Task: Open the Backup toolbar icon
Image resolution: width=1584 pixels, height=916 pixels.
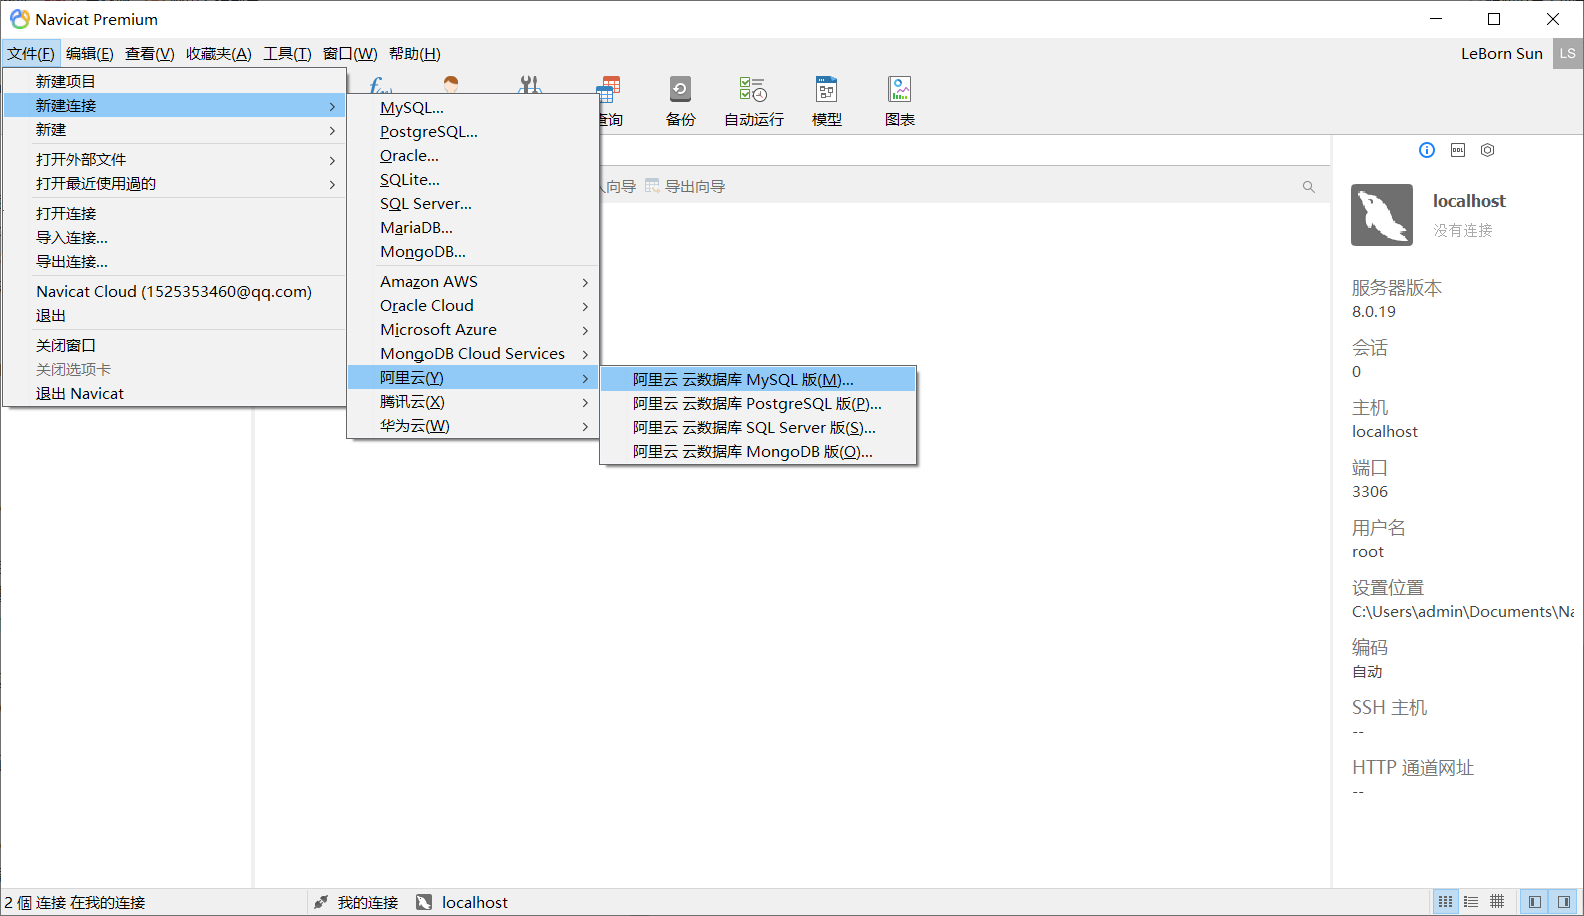Action: click(680, 101)
